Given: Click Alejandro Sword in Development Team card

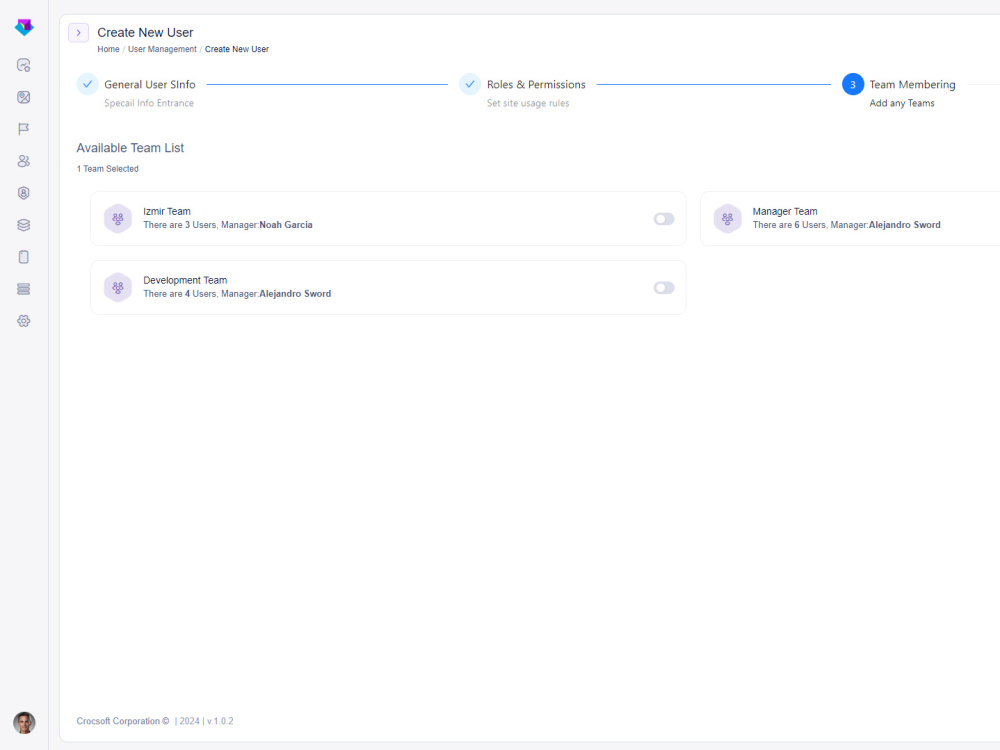Looking at the screenshot, I should tap(295, 293).
